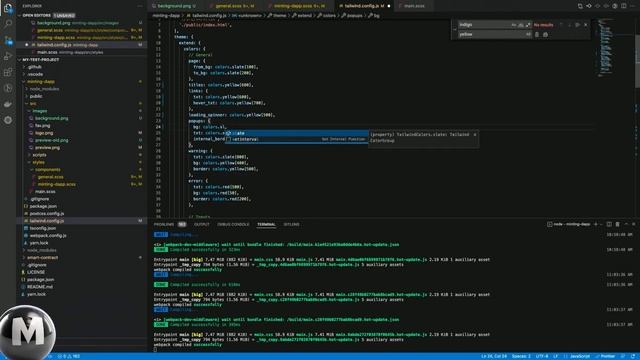Viewport: 640px width, 360px height.
Task: Kill terminal trash icon
Action: point(617,224)
